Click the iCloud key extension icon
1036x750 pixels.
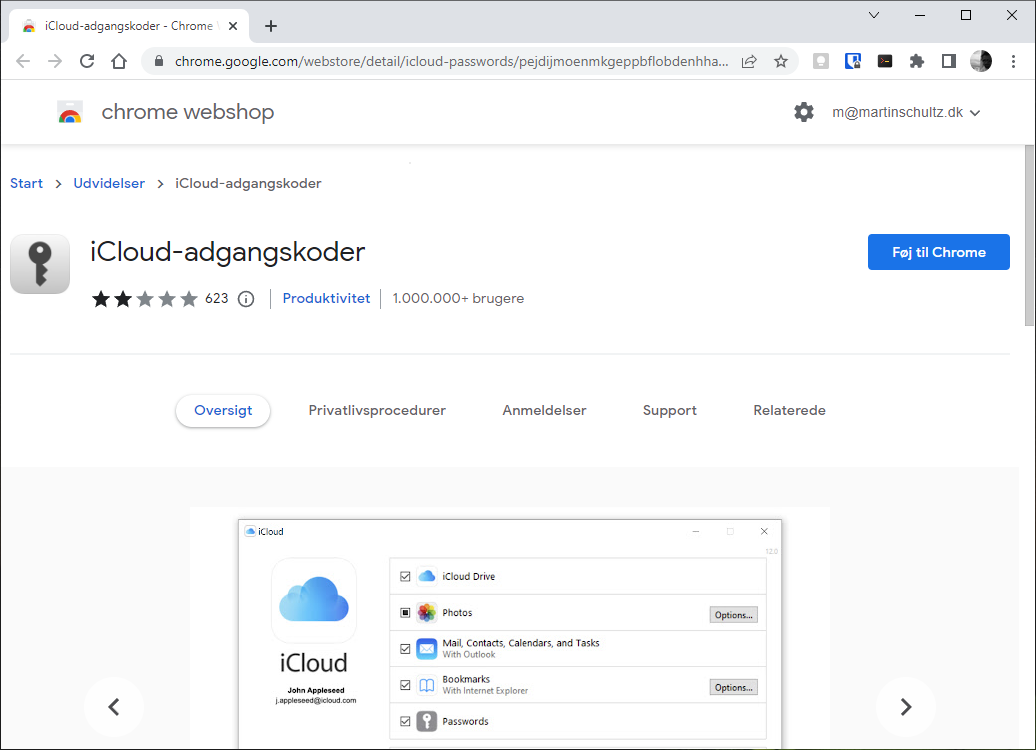(40, 264)
